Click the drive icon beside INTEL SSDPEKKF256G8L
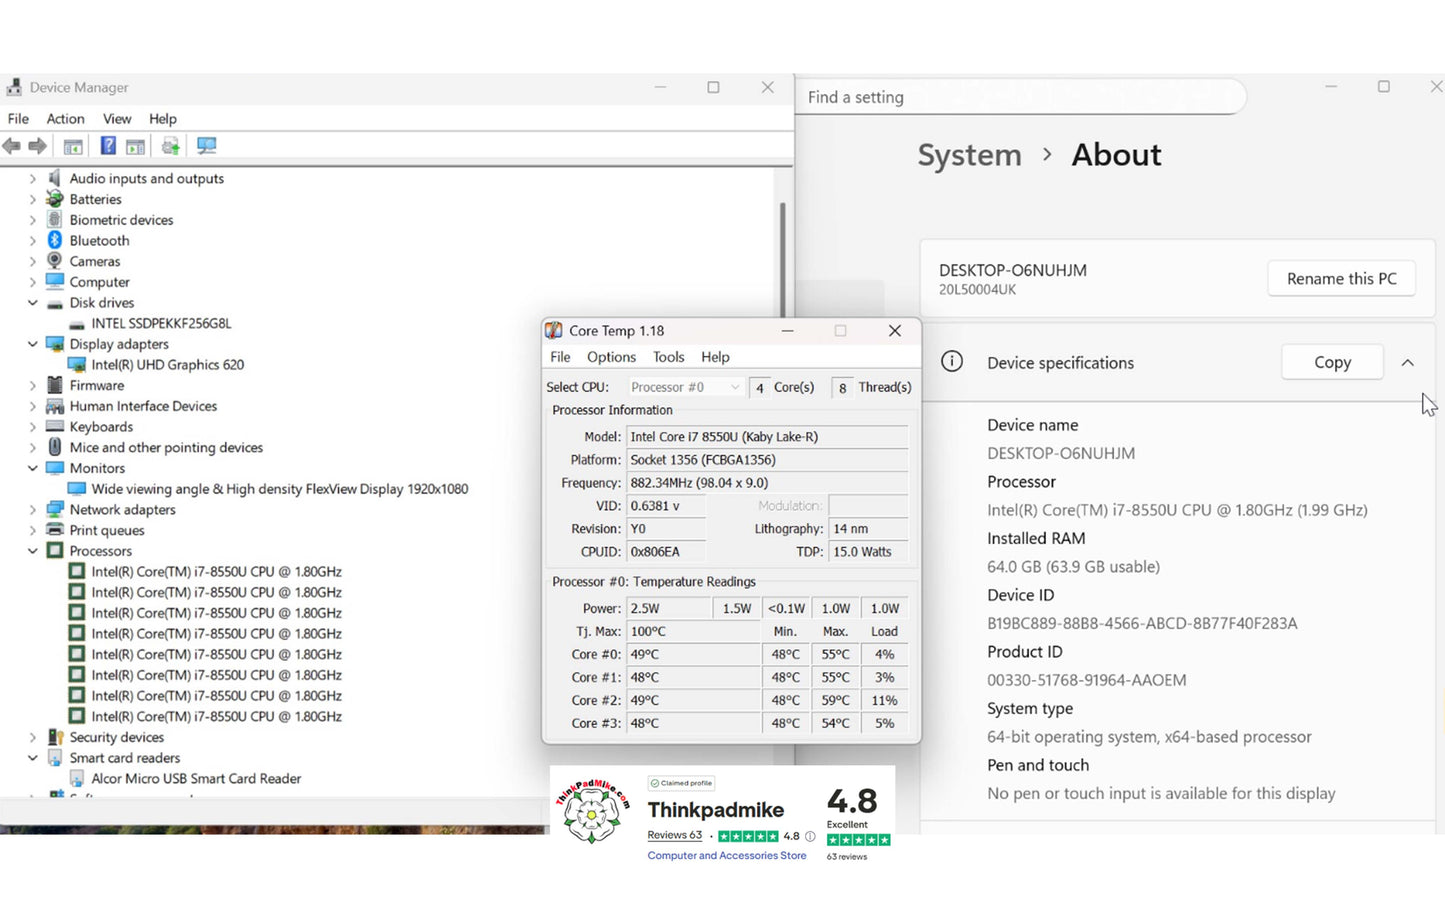This screenshot has width=1445, height=908. click(77, 324)
